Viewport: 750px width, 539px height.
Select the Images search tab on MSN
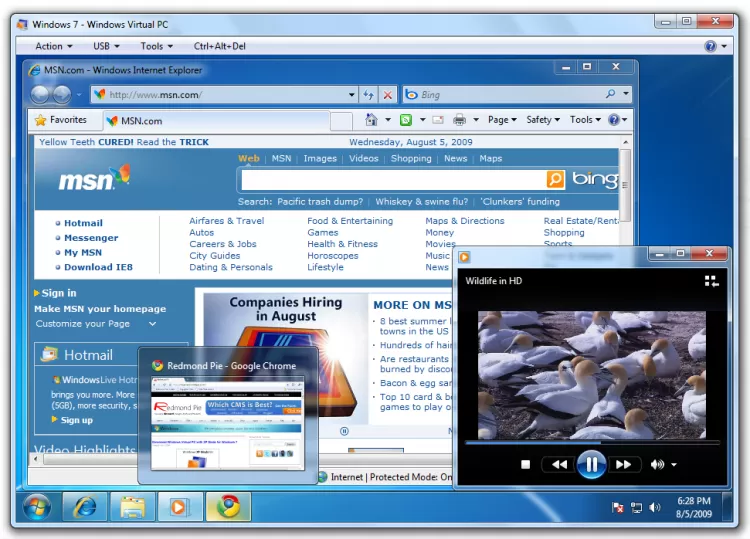[320, 158]
